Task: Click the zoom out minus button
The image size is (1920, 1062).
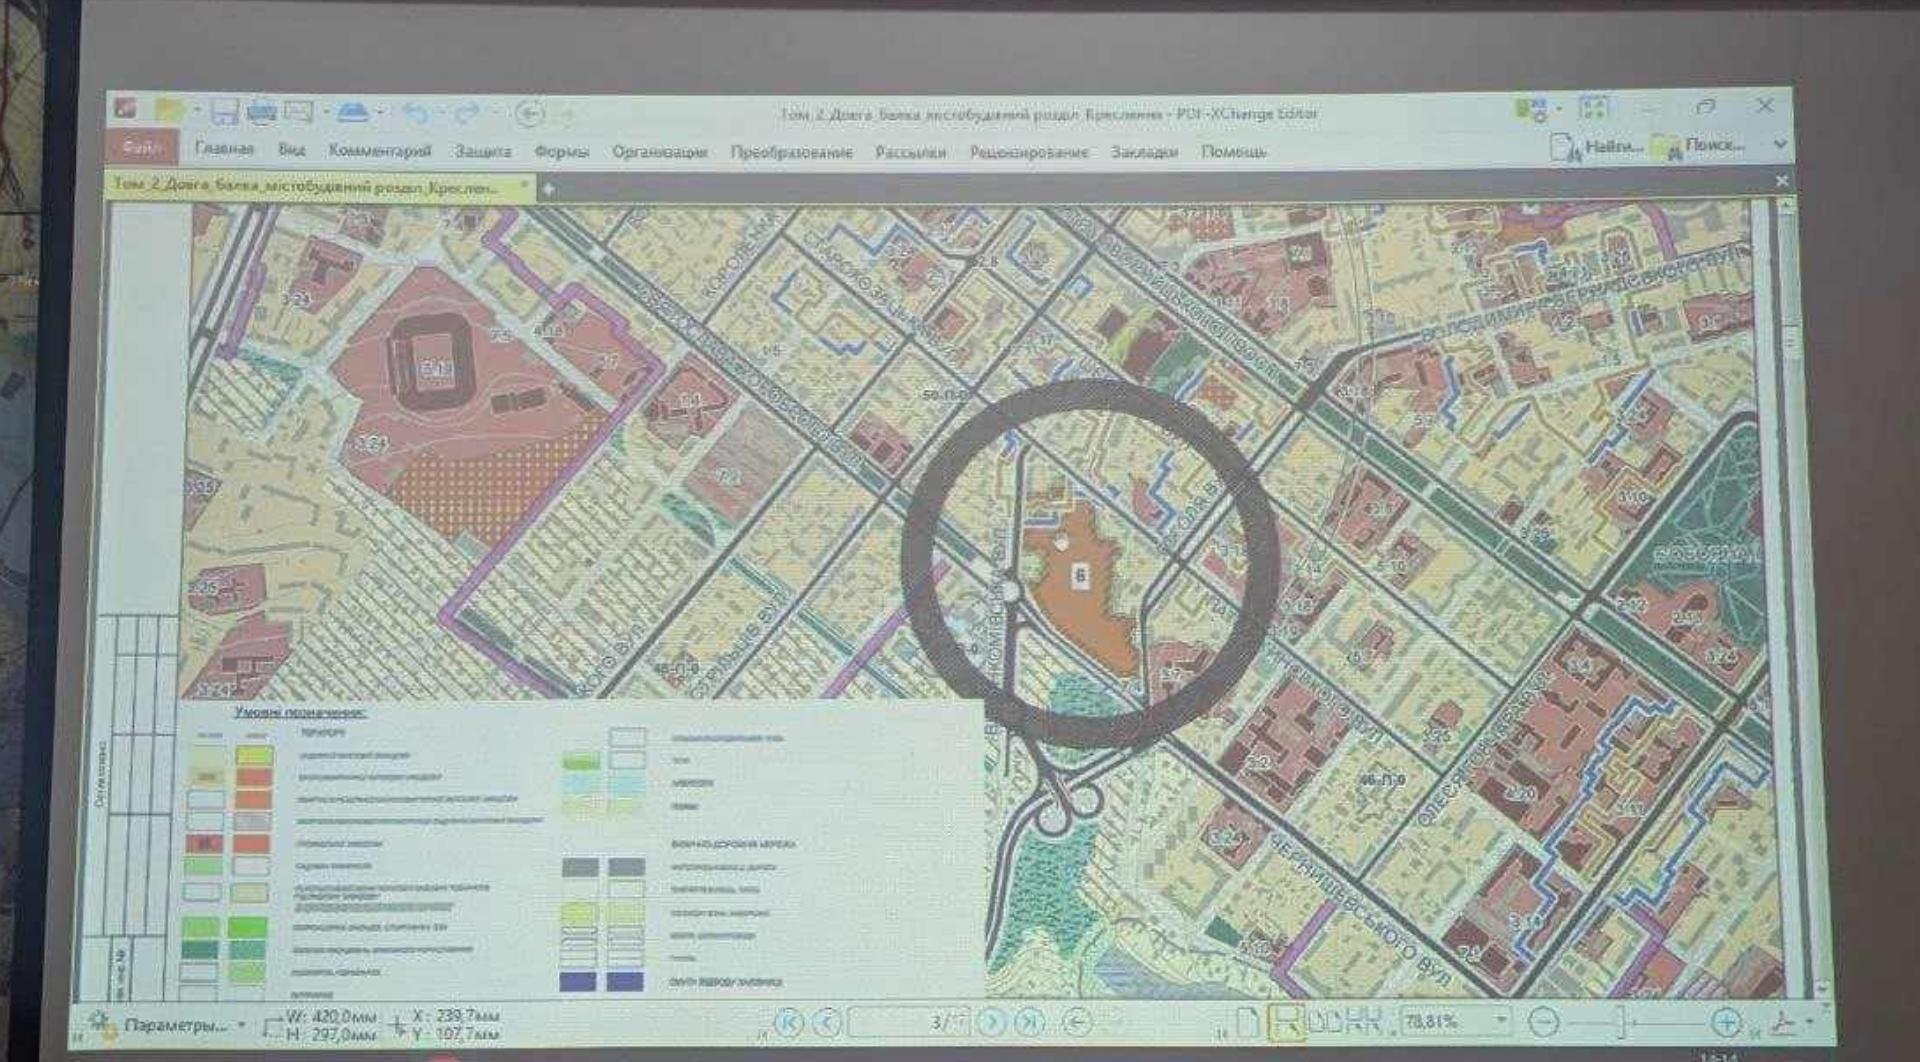Action: [1545, 1022]
